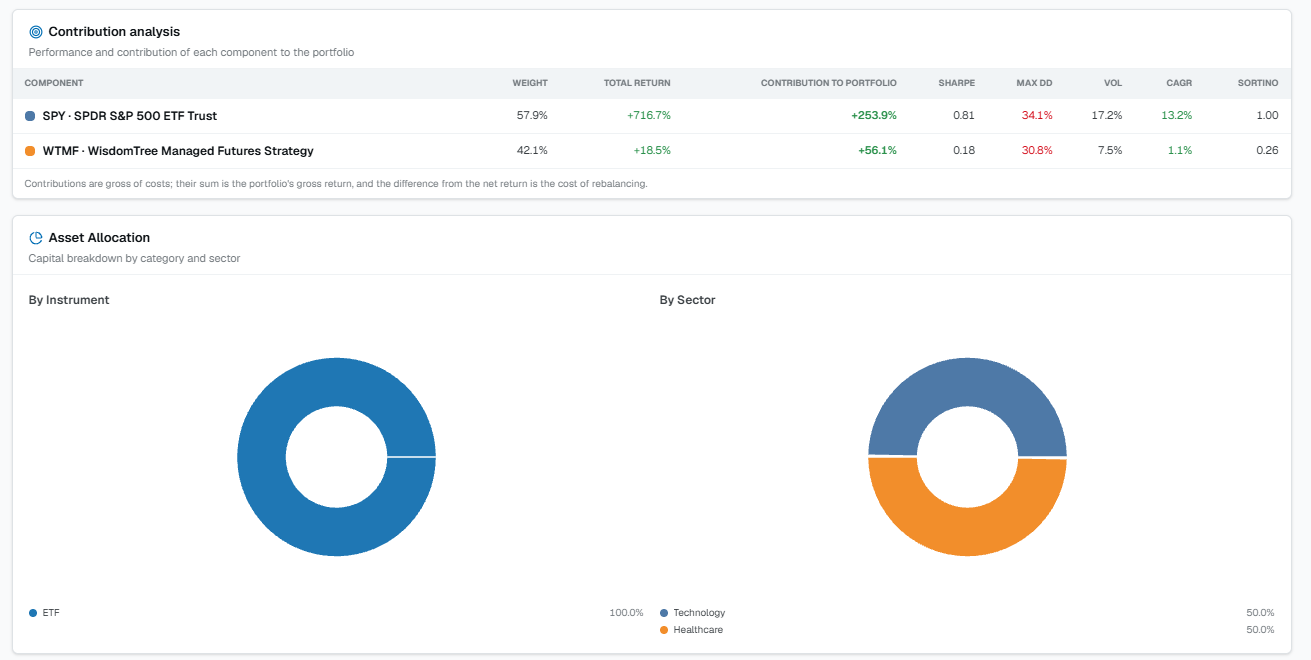Click the +716.7% total return value
Viewport: 1311px width, 660px height.
tap(649, 116)
